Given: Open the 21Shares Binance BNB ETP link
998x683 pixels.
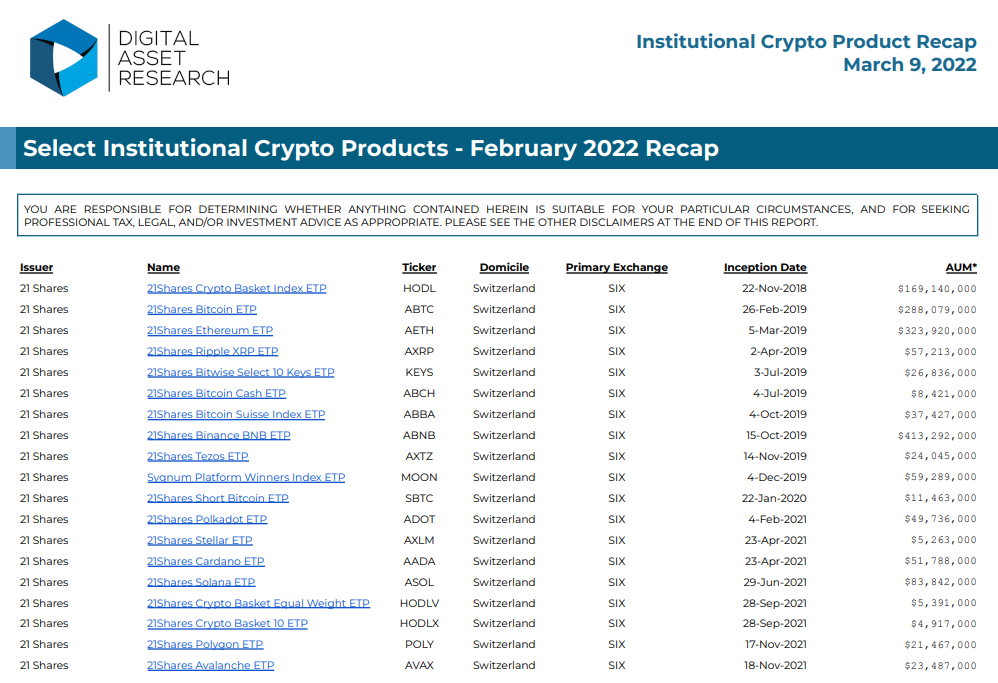Looking at the screenshot, I should pos(218,435).
